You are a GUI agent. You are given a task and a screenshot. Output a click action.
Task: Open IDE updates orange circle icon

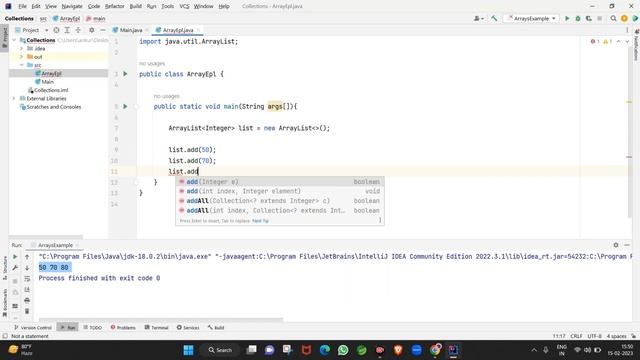tap(624, 18)
